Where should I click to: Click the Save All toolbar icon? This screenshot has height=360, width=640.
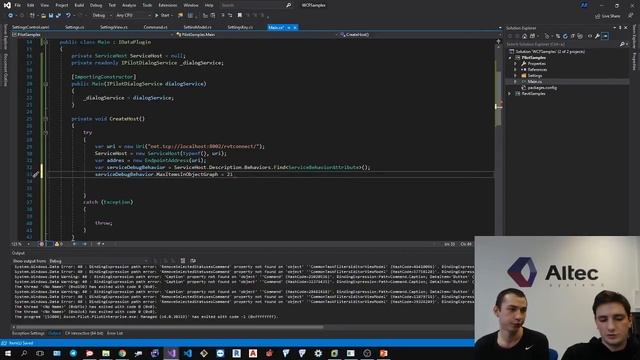pyautogui.click(x=58, y=16)
